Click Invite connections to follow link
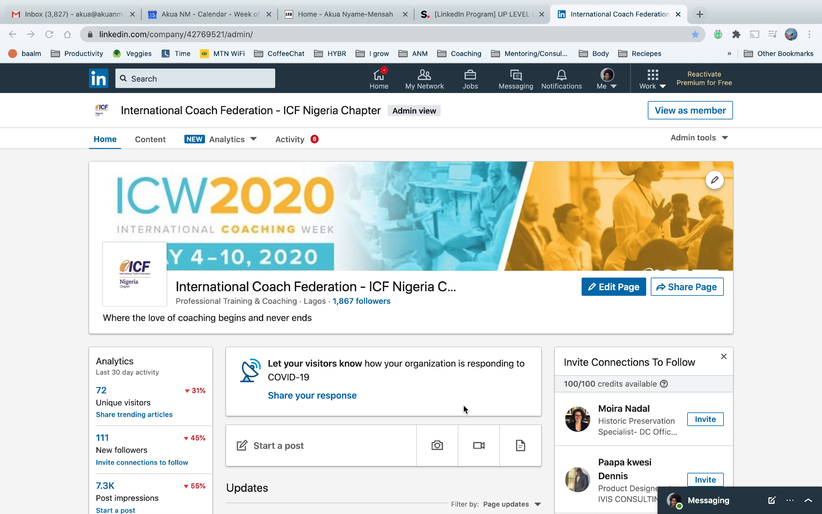The height and width of the screenshot is (514, 822). point(142,462)
